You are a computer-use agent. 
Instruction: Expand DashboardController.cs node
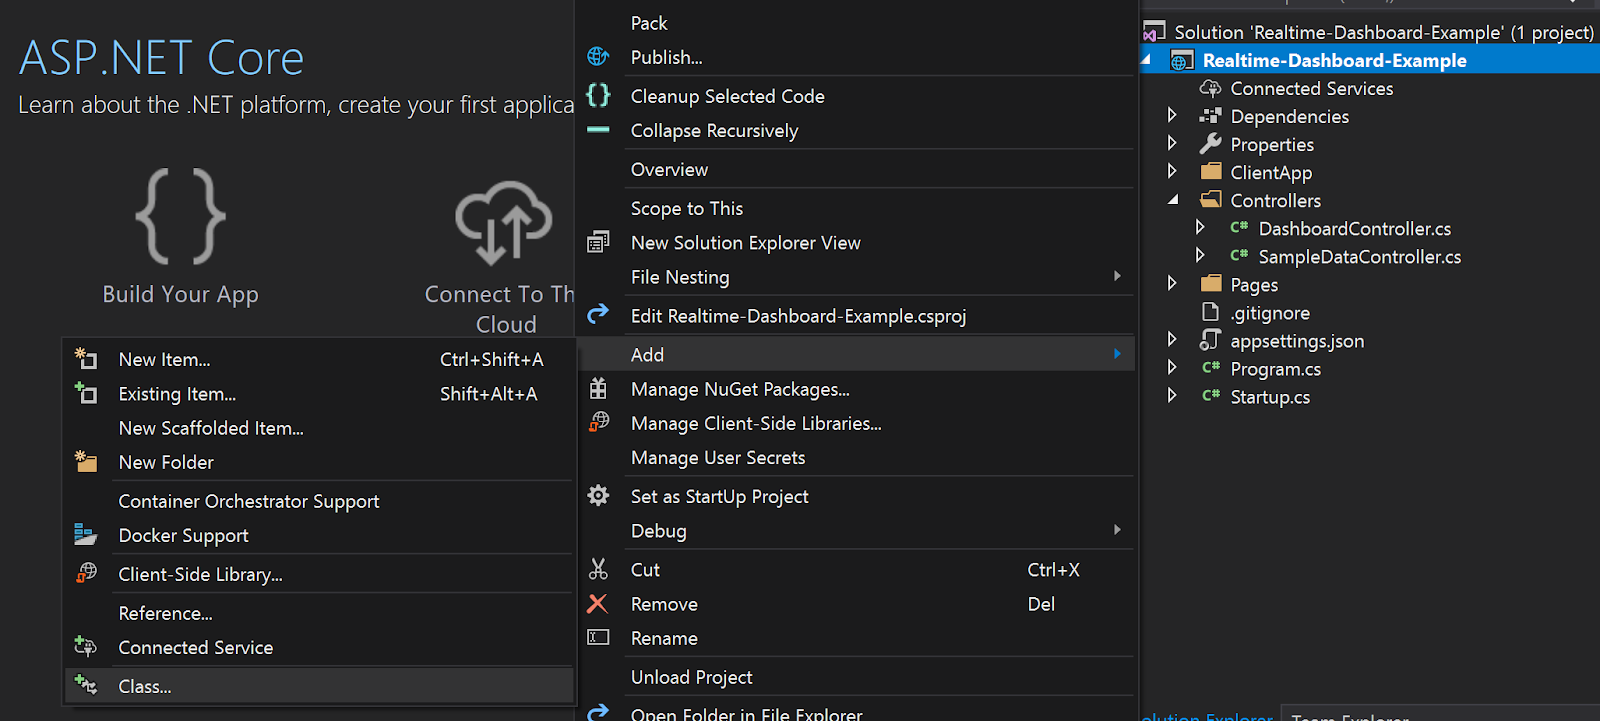click(1200, 227)
